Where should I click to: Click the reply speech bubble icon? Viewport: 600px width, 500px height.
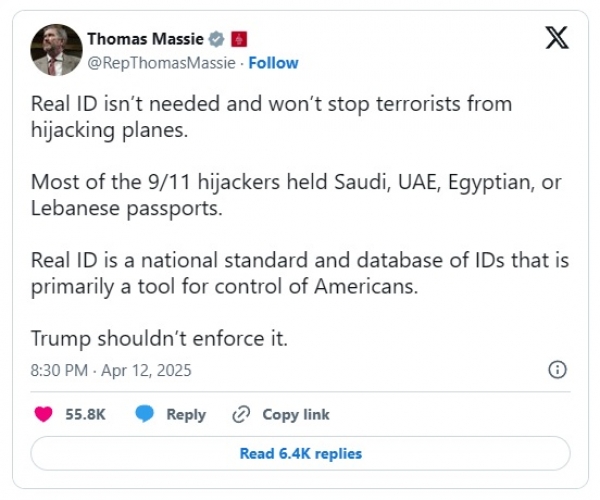pos(144,414)
